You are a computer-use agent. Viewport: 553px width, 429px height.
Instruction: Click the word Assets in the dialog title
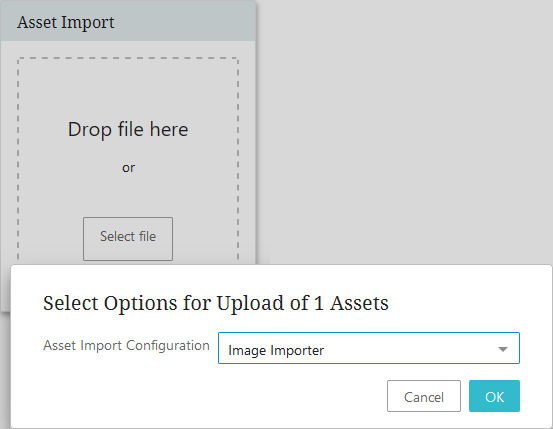pyautogui.click(x=359, y=303)
